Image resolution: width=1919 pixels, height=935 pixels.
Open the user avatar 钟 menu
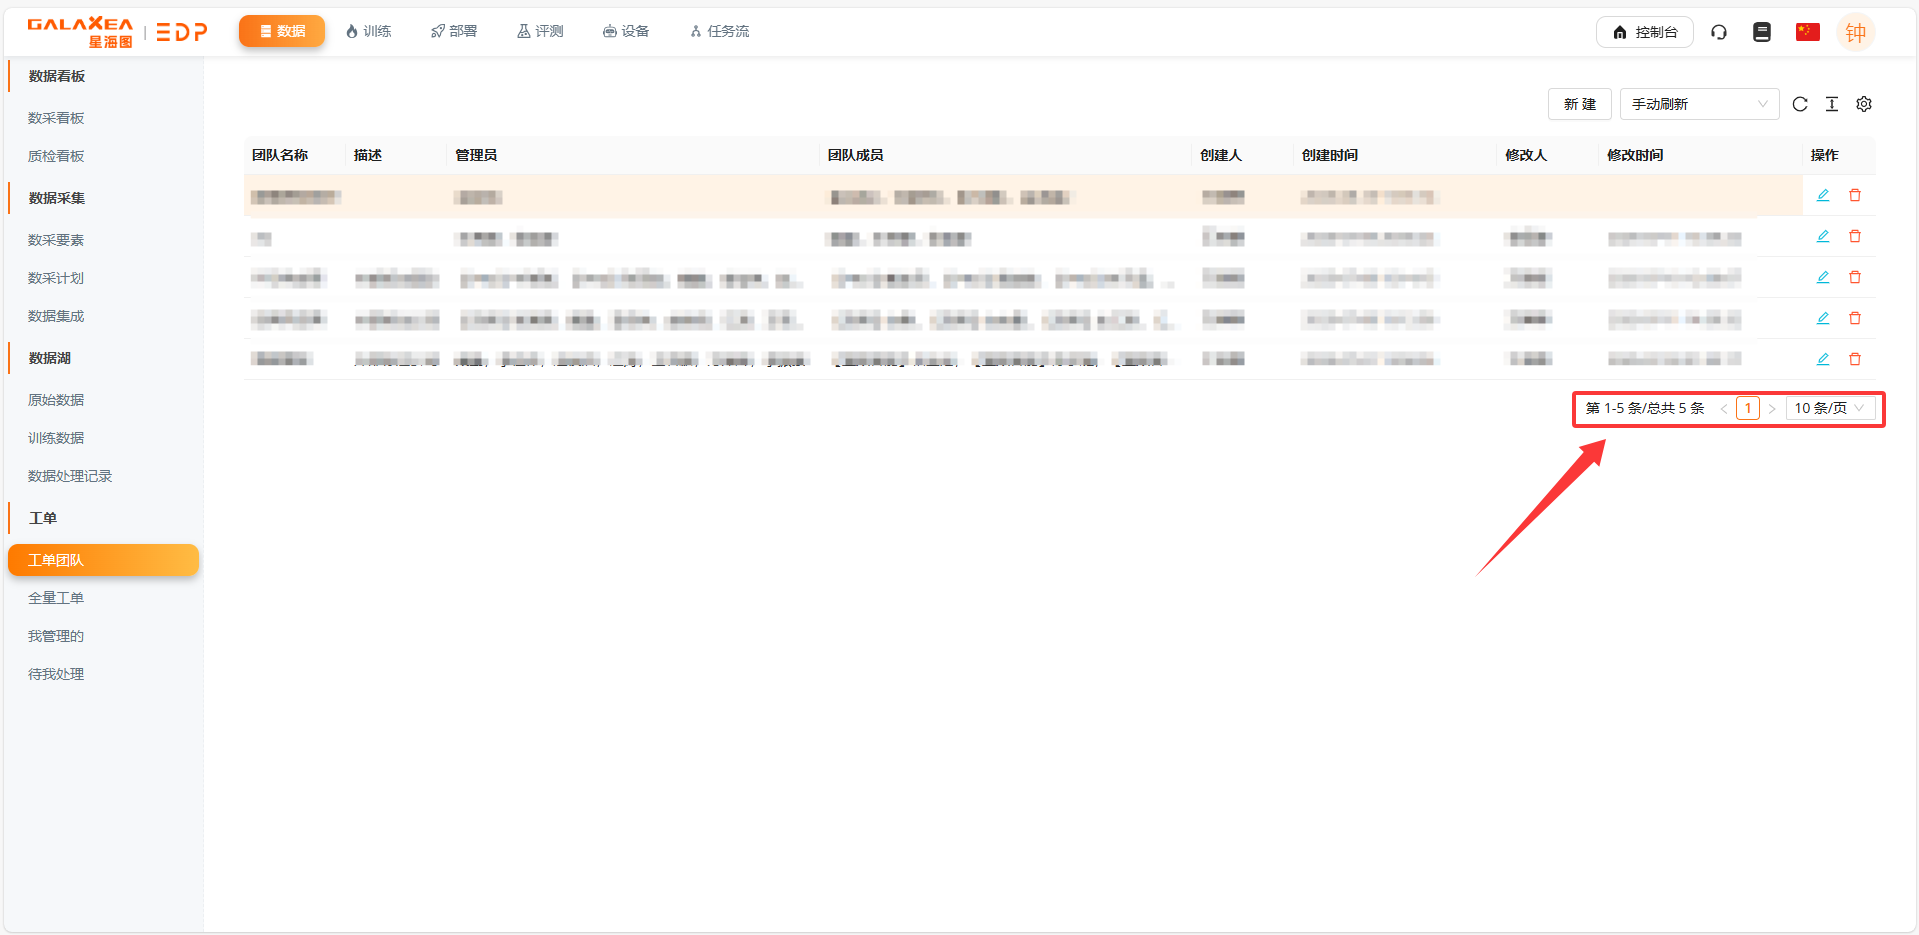click(1856, 32)
